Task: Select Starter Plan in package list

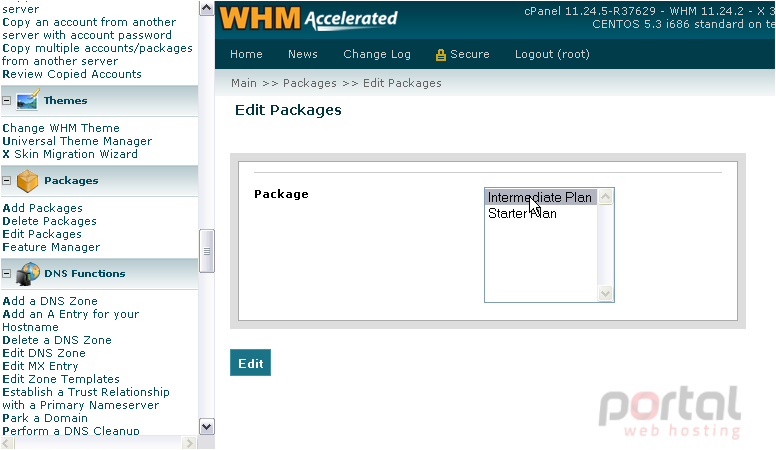Action: tap(540, 213)
